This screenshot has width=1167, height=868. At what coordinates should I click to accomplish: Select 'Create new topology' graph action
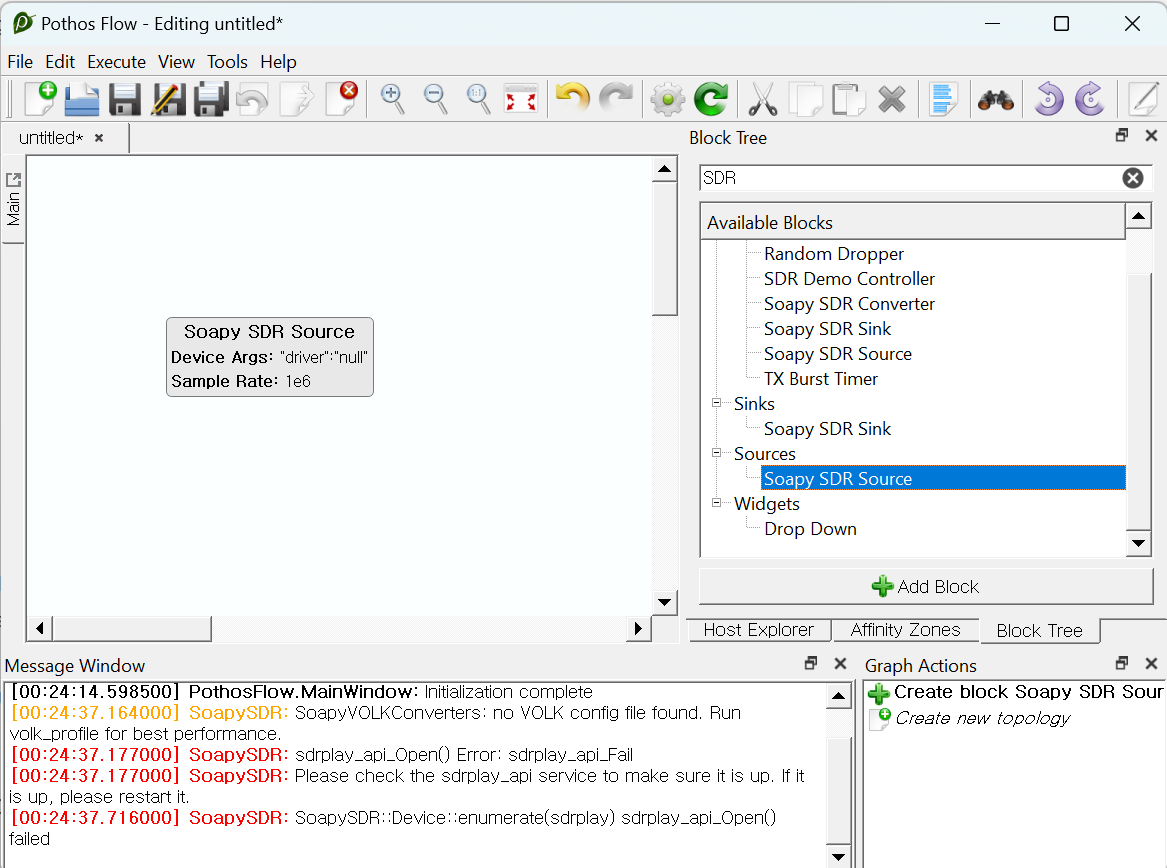pos(970,718)
